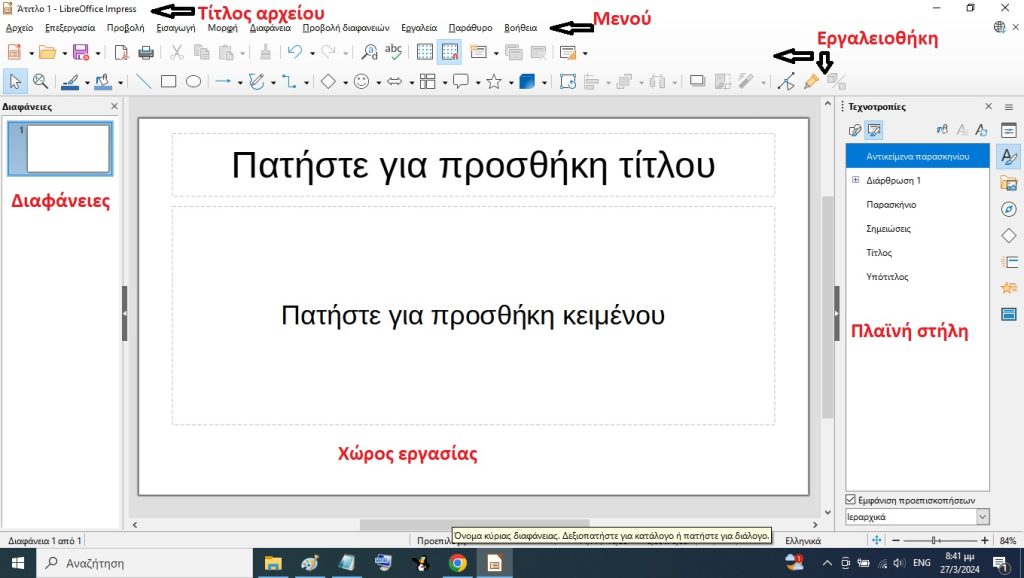The width and height of the screenshot is (1024, 578).
Task: Print the presentation with the printer icon
Action: click(146, 52)
